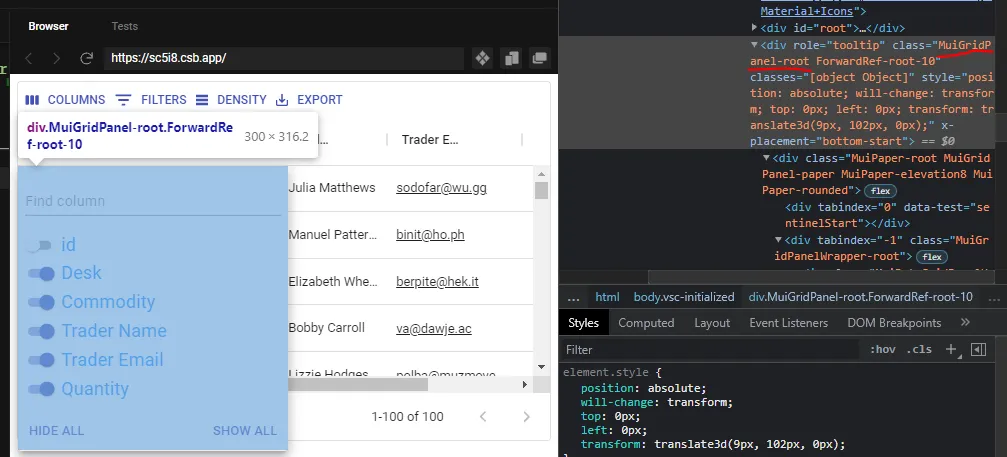Switch to the Layout tab

(x=712, y=323)
